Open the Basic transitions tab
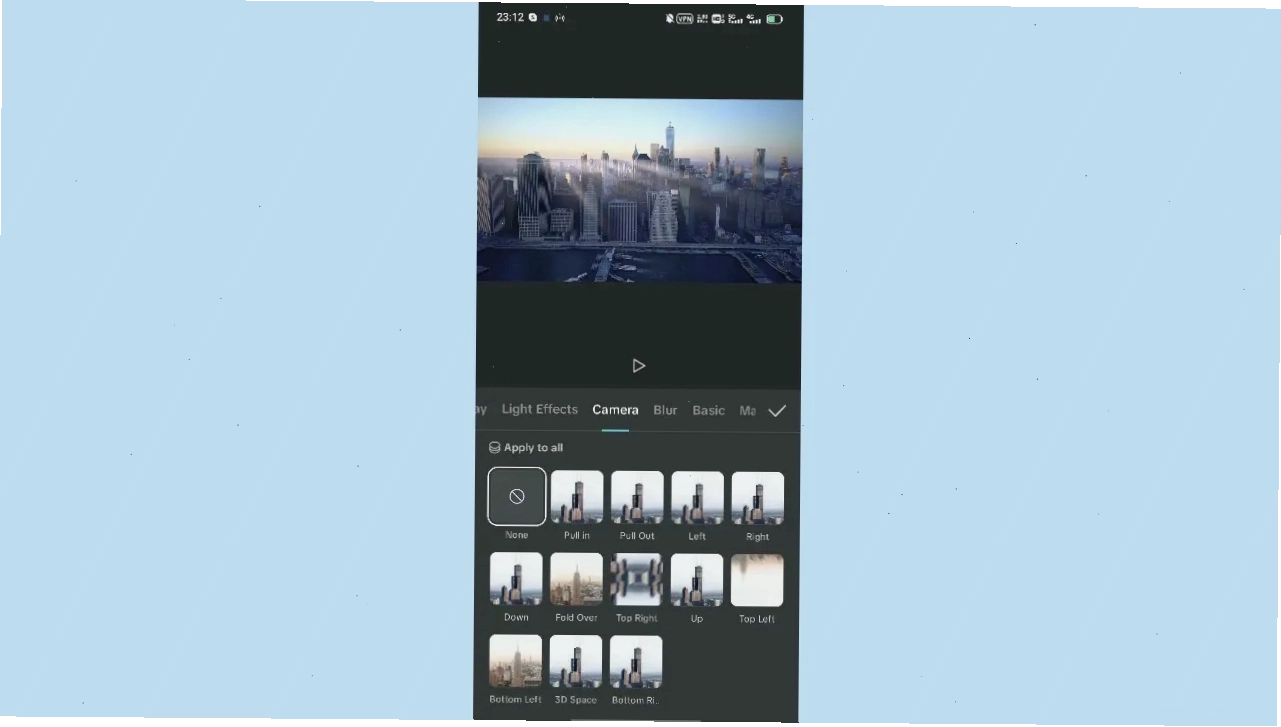This screenshot has width=1281, height=727. [709, 410]
